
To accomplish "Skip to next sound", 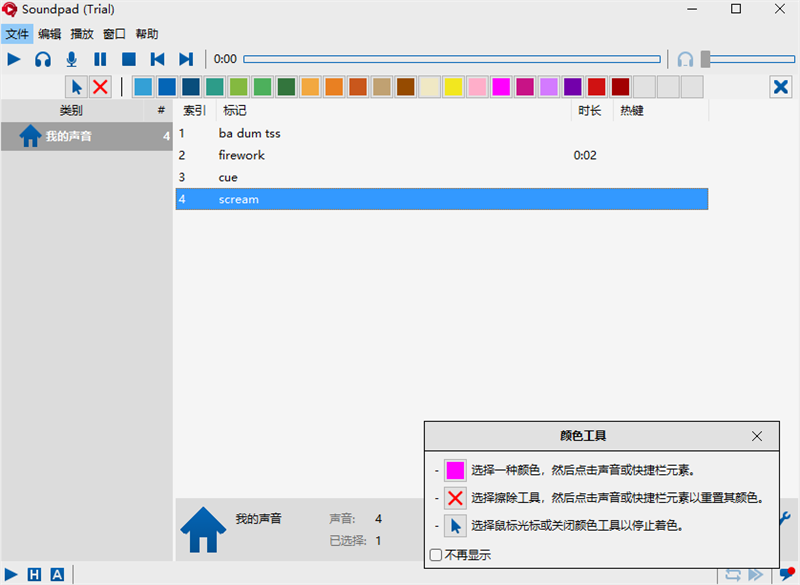I will (186, 59).
